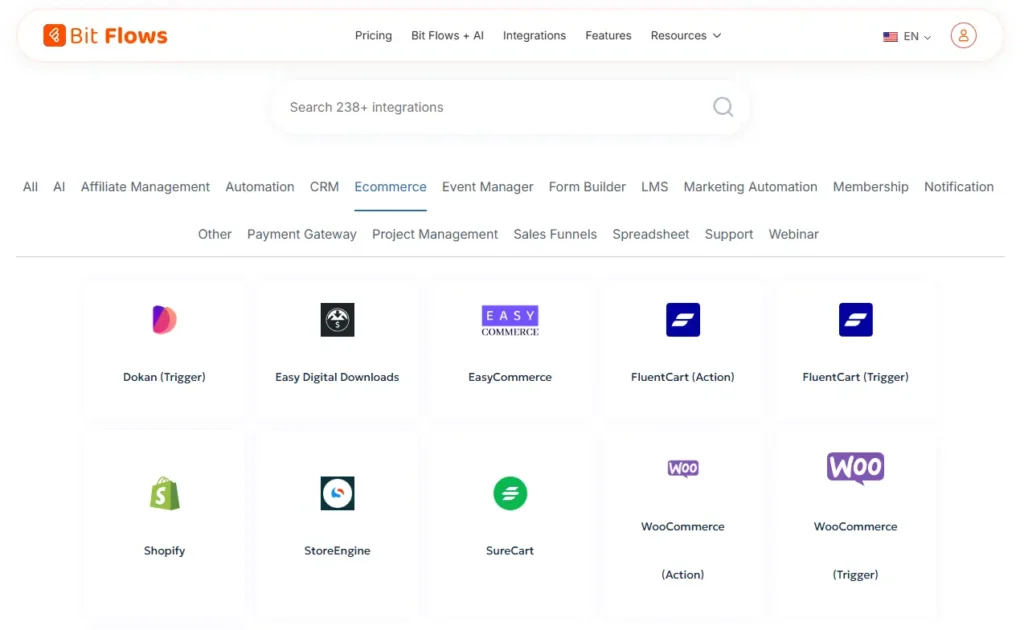1024x630 pixels.
Task: Click the WooCommerce (Trigger) title text
Action: click(x=856, y=550)
